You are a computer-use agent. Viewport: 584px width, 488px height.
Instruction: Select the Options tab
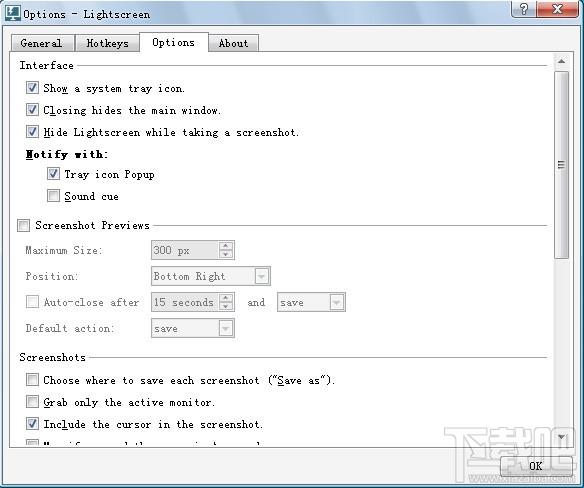coord(174,42)
